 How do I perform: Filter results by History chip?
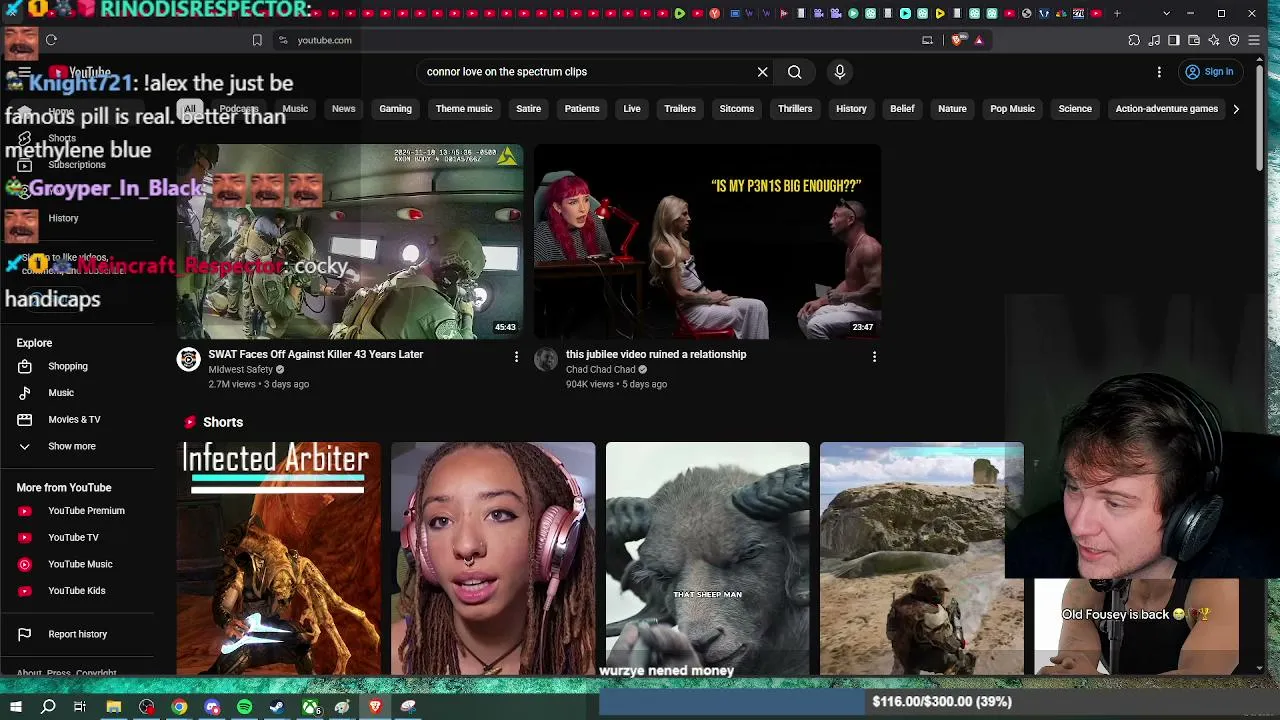point(851,109)
